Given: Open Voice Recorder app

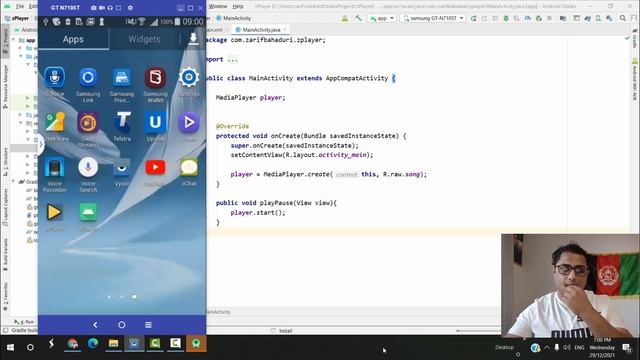Looking at the screenshot, I should pyautogui.click(x=54, y=167).
